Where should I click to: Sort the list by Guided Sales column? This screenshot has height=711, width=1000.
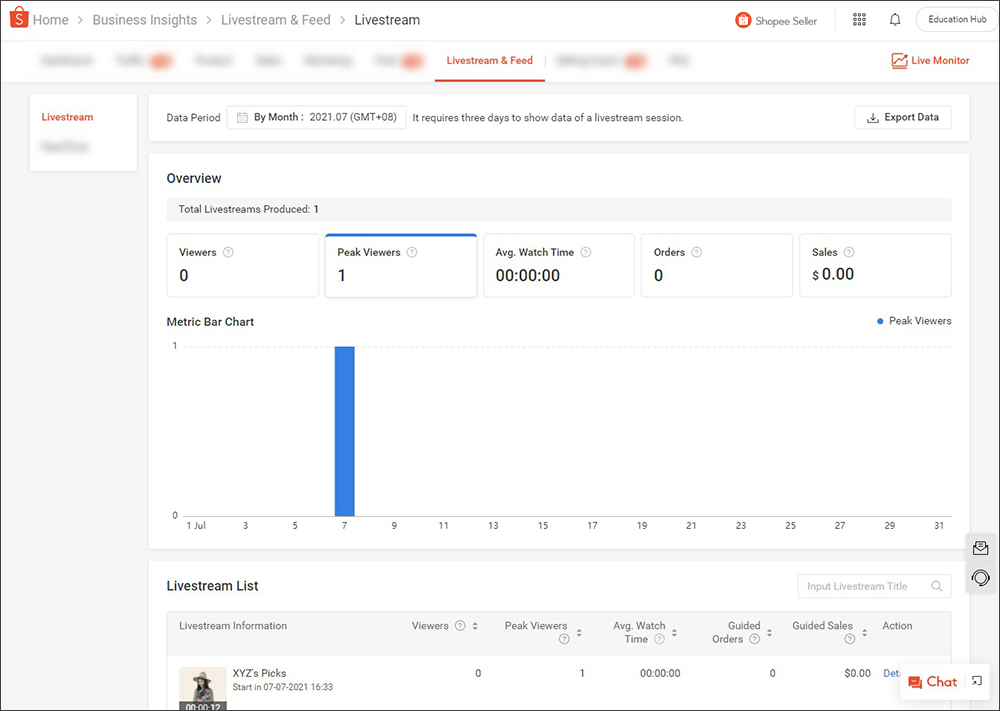pos(864,633)
